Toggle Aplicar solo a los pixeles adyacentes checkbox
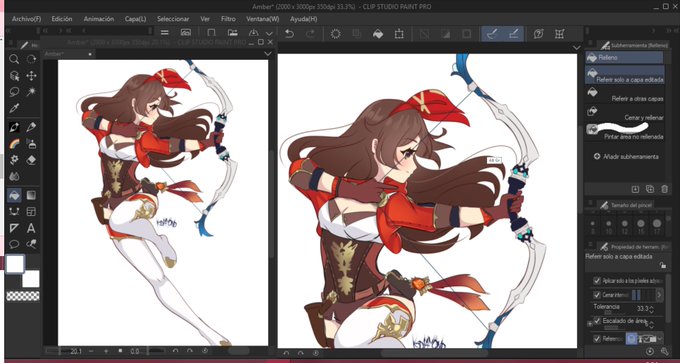Viewport: 680px width, 363px height. (x=597, y=281)
